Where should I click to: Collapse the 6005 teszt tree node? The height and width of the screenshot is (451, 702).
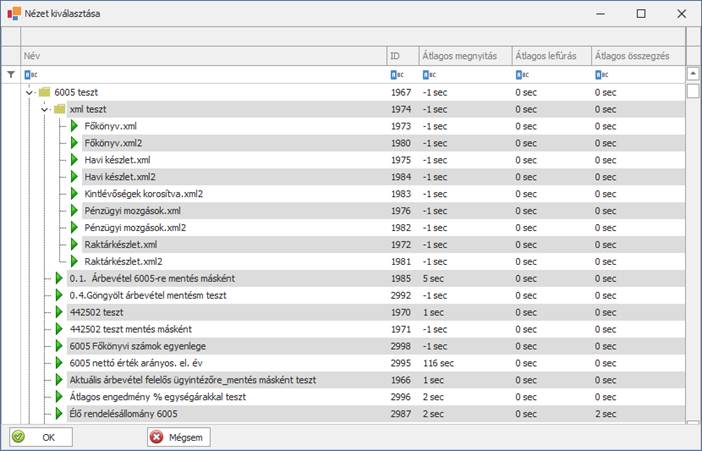29,92
